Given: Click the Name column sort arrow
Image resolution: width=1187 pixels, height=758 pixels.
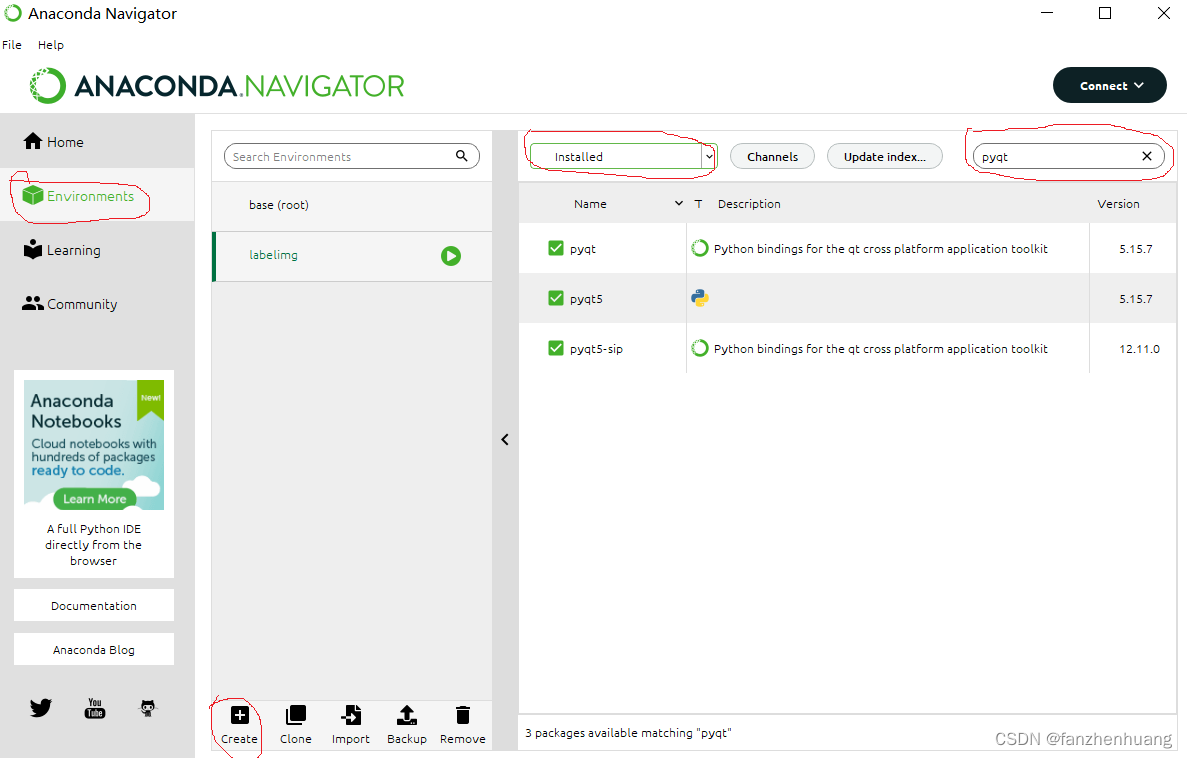Looking at the screenshot, I should [678, 204].
